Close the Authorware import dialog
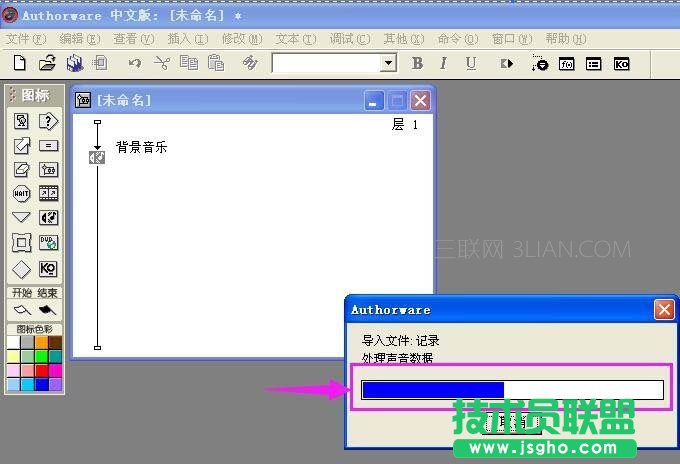The image size is (680, 464). coord(664,310)
